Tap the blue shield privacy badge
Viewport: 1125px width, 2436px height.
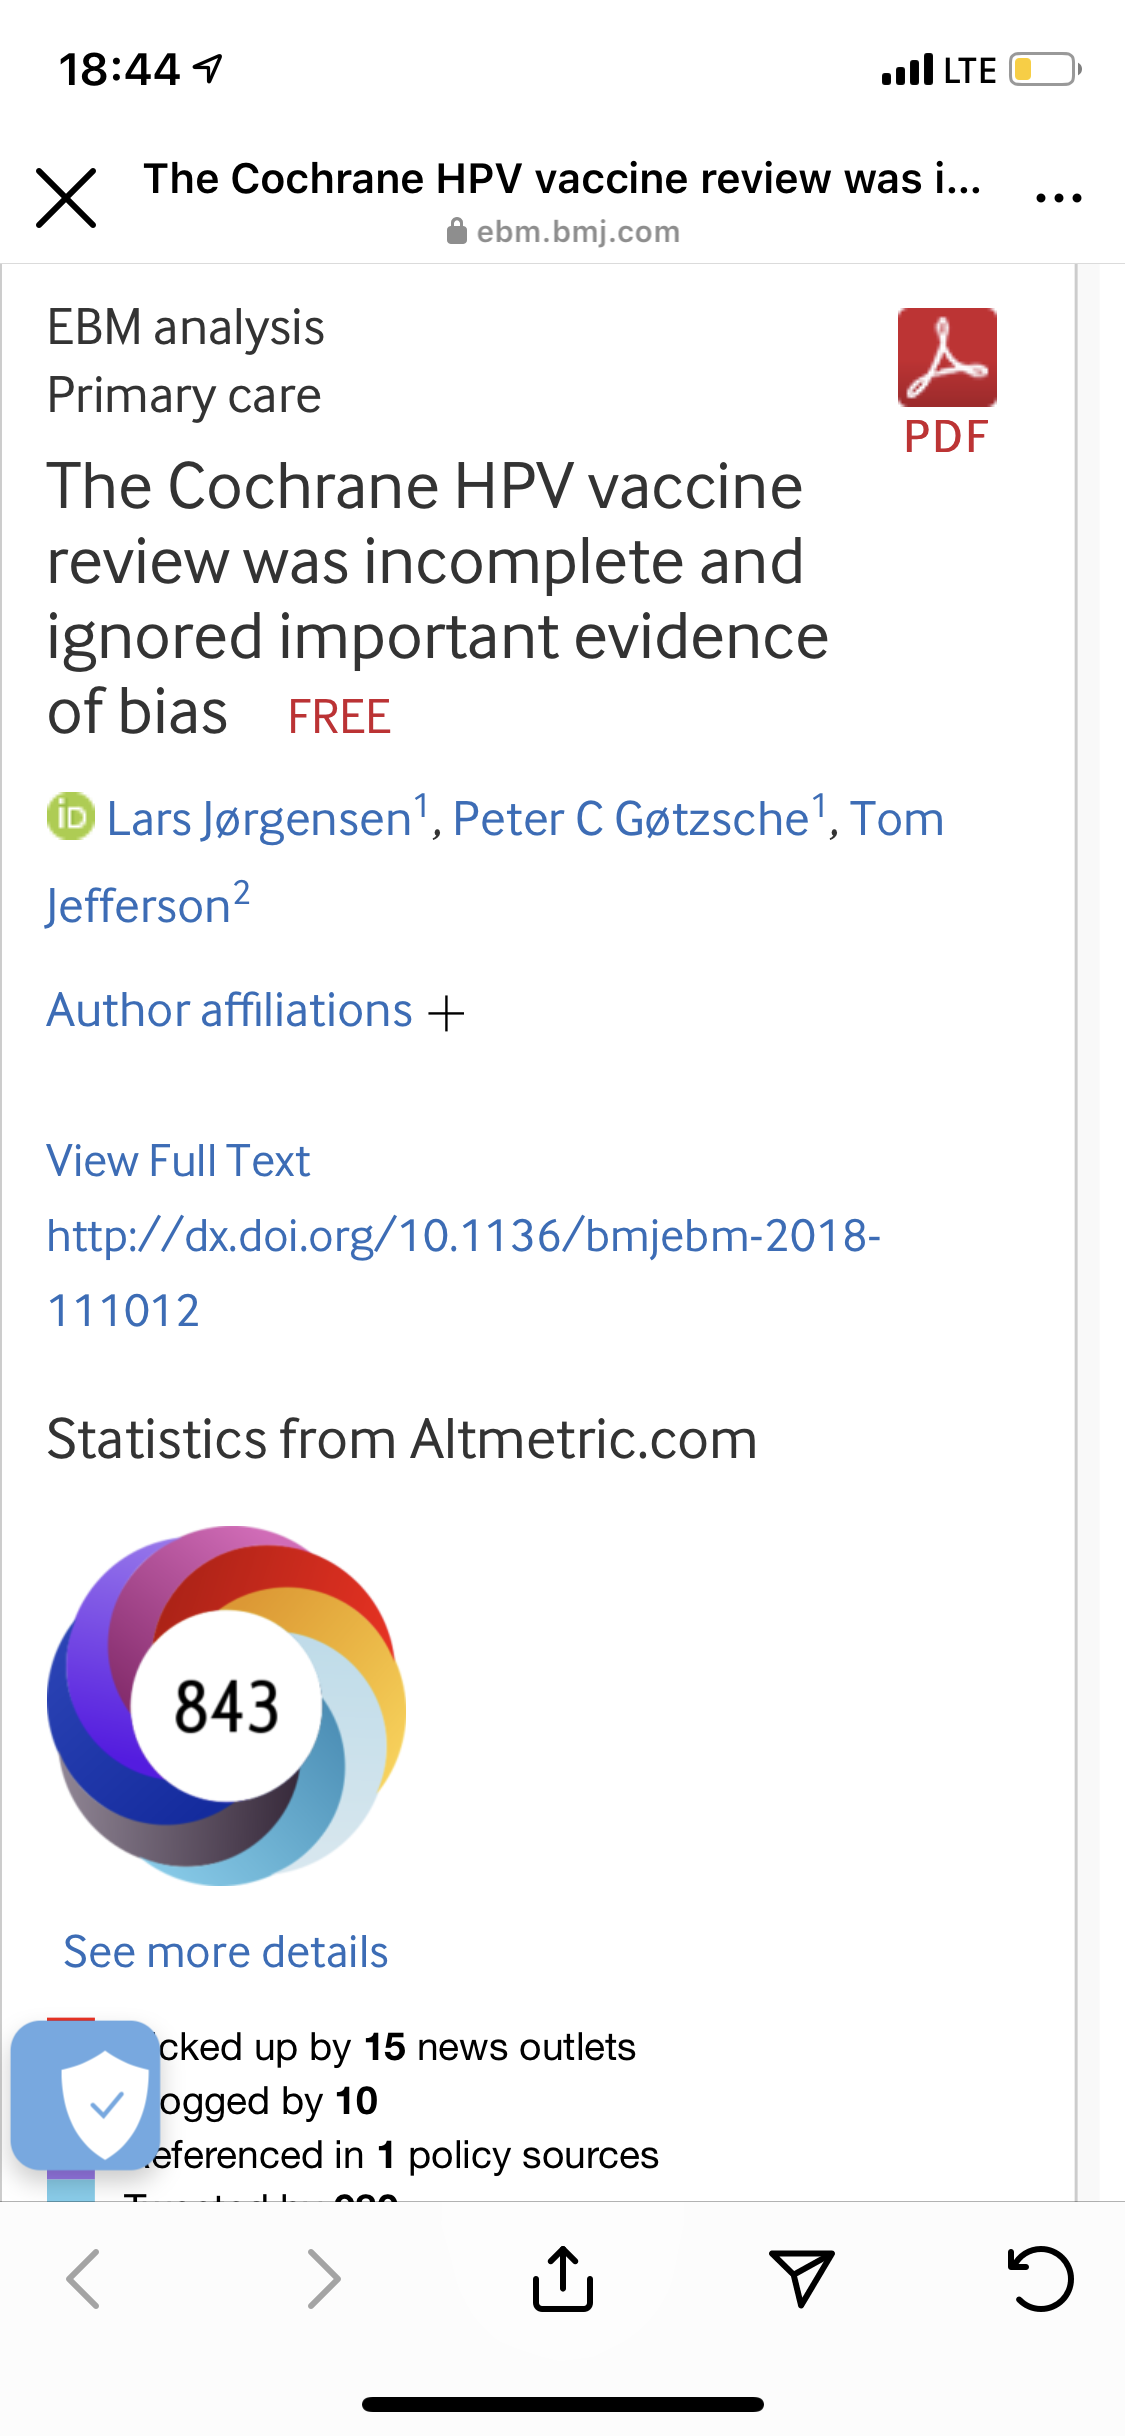[x=86, y=2094]
